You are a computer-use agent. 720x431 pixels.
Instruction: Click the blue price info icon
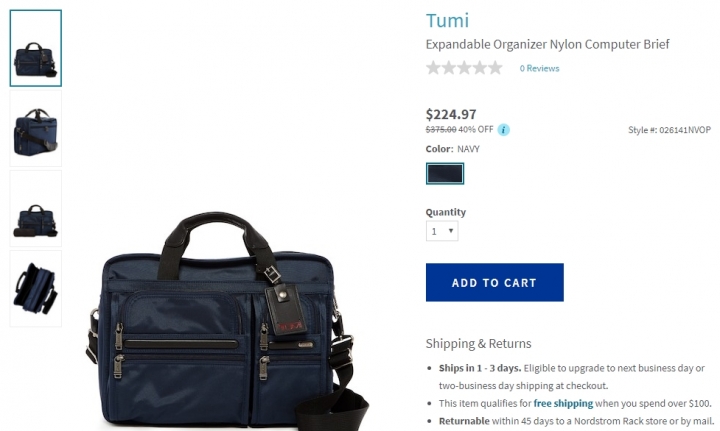(x=503, y=130)
